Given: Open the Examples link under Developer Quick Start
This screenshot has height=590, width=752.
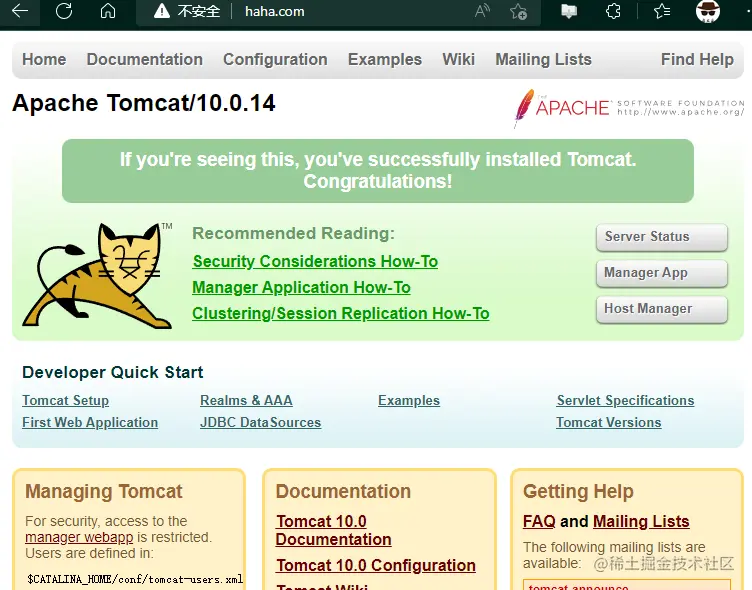Looking at the screenshot, I should click(x=409, y=401).
